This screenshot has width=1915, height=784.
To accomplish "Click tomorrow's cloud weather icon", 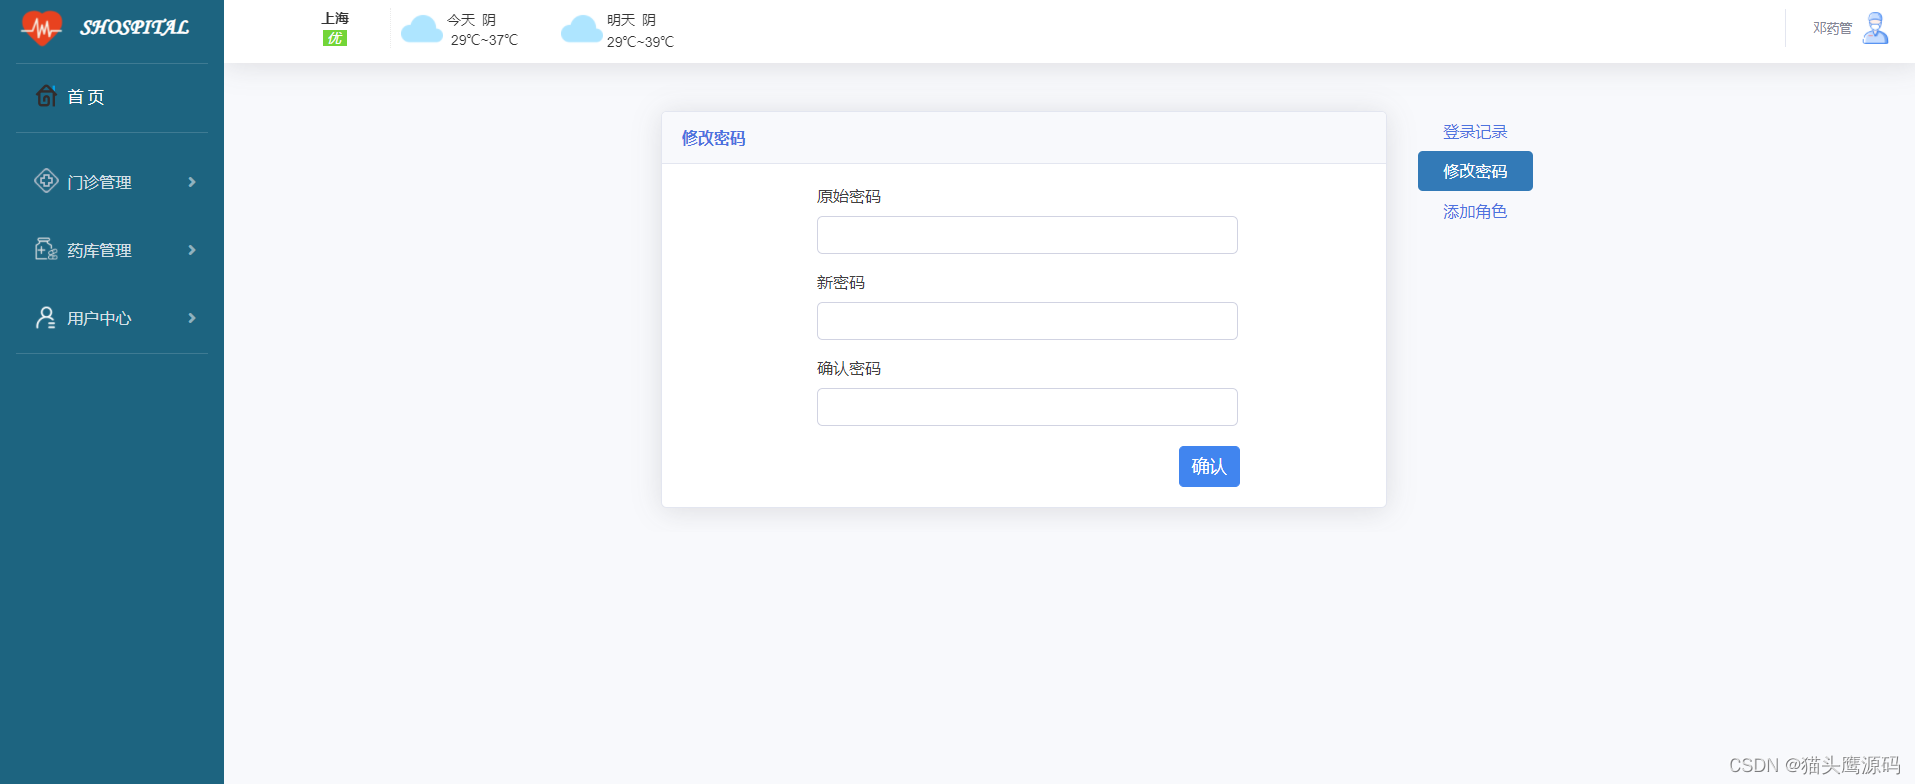I will [582, 29].
